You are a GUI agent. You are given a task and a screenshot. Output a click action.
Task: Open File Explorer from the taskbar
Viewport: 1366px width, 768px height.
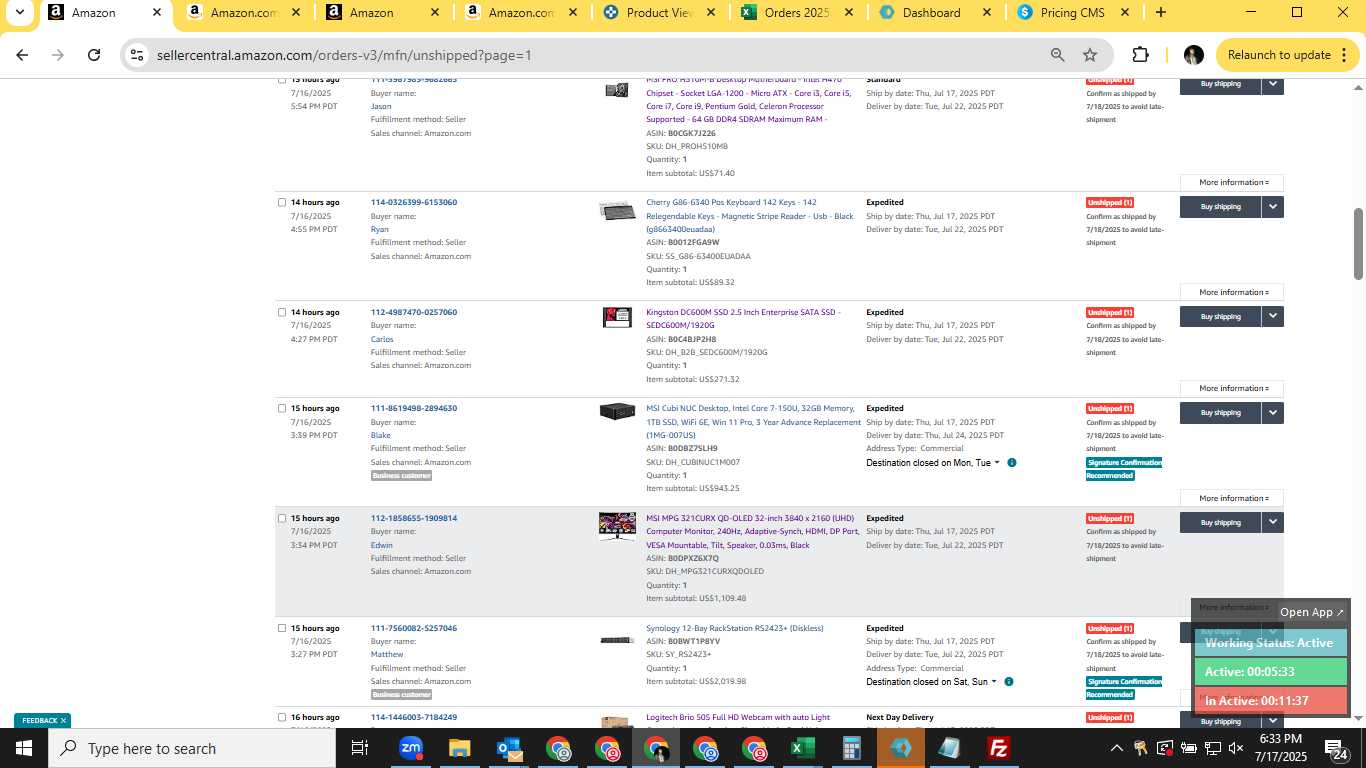click(x=459, y=748)
